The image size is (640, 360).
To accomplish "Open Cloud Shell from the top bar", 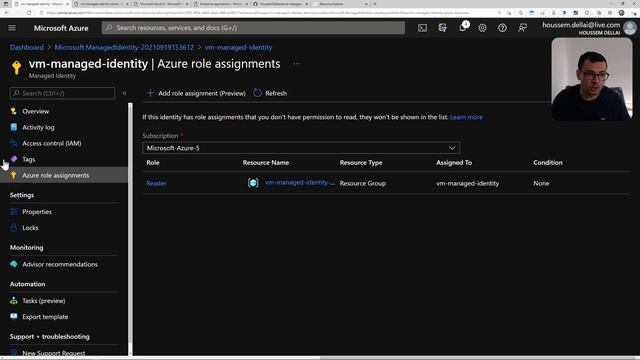I will pyautogui.click(x=422, y=28).
